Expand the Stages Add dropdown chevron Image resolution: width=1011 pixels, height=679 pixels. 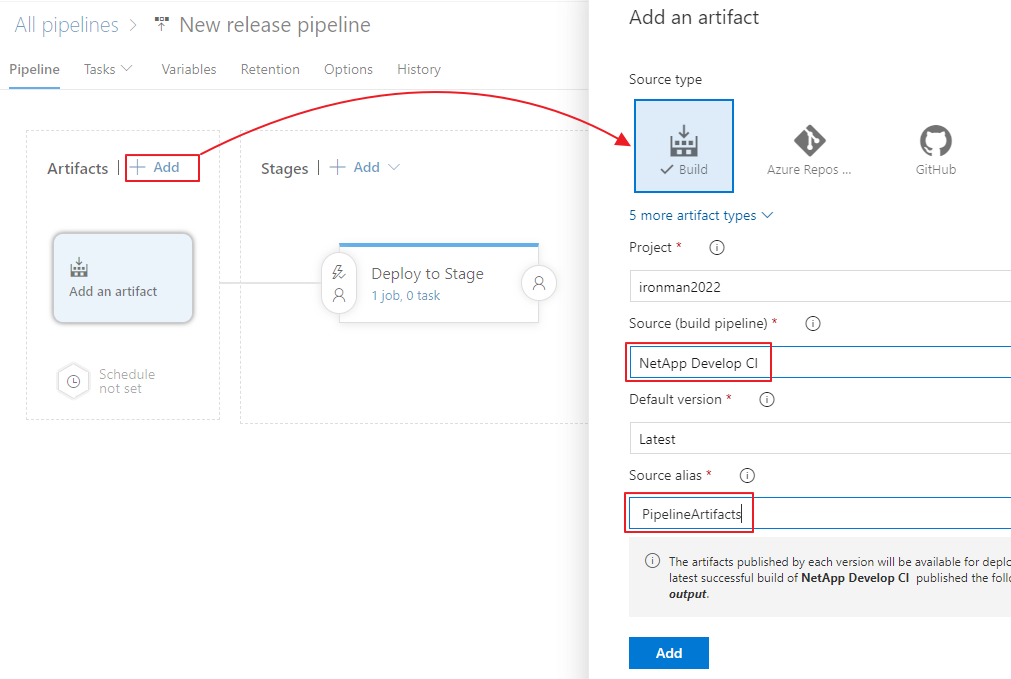394,168
